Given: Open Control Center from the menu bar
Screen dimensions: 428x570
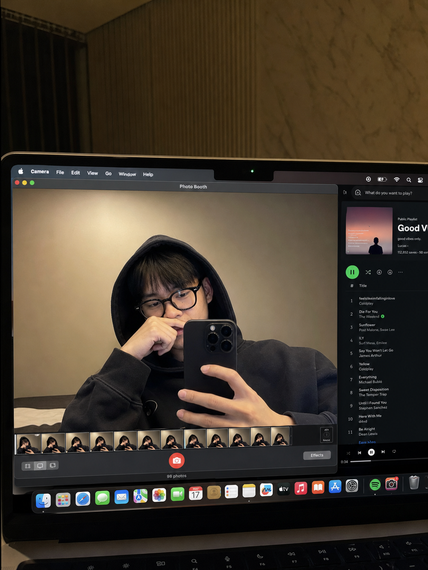Looking at the screenshot, I should click(420, 180).
